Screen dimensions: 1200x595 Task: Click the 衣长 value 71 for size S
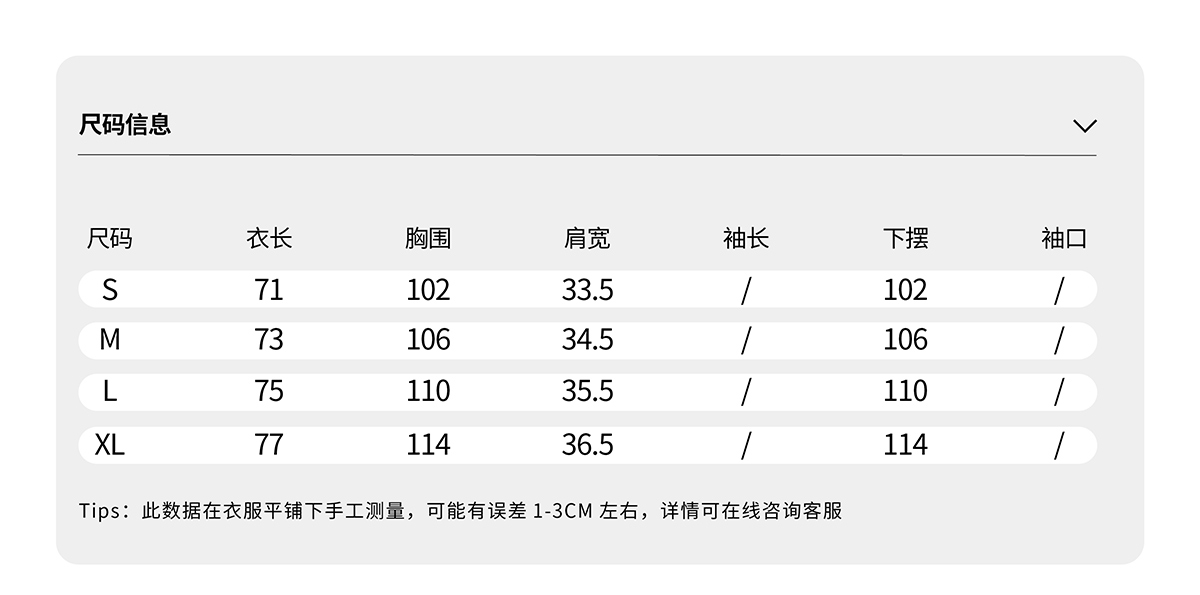tap(269, 290)
